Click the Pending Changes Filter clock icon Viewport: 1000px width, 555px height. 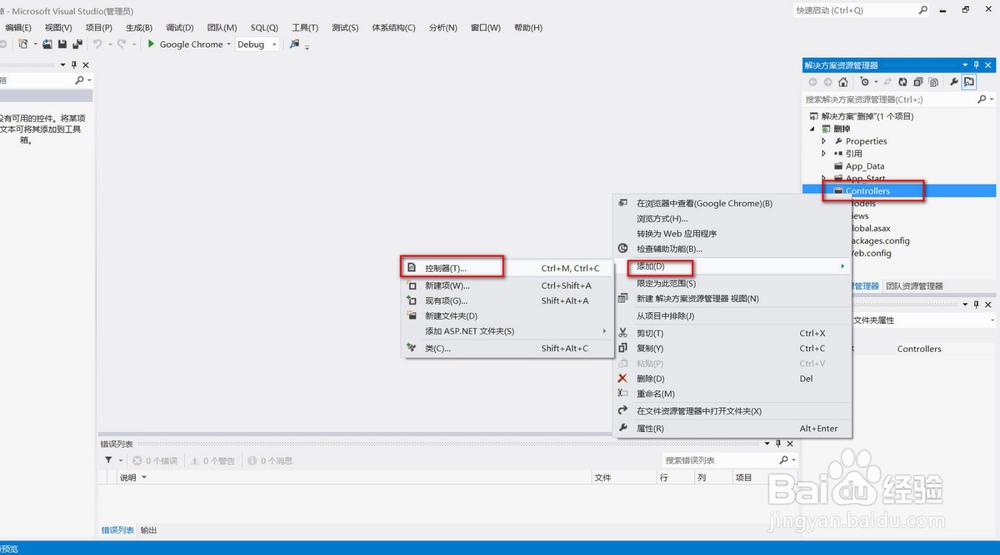(864, 82)
